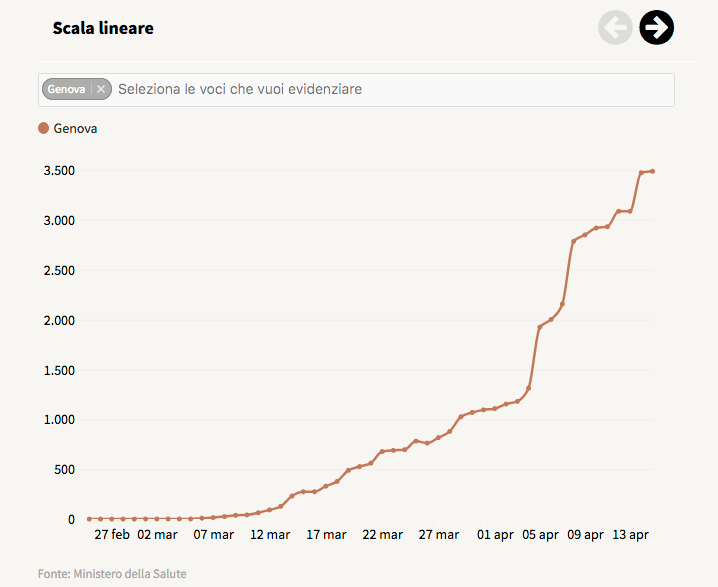Click the 12 mar date label

point(270,534)
